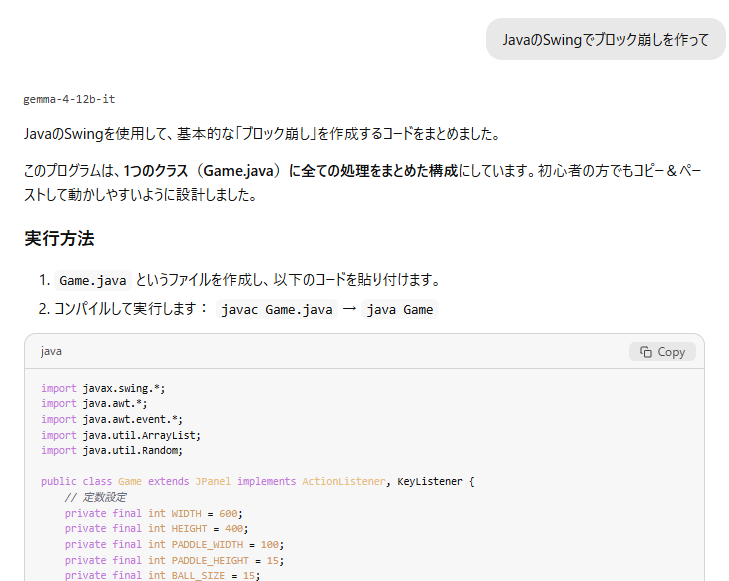
Task: Click the text コンパイルして実行します
Action: point(125,309)
